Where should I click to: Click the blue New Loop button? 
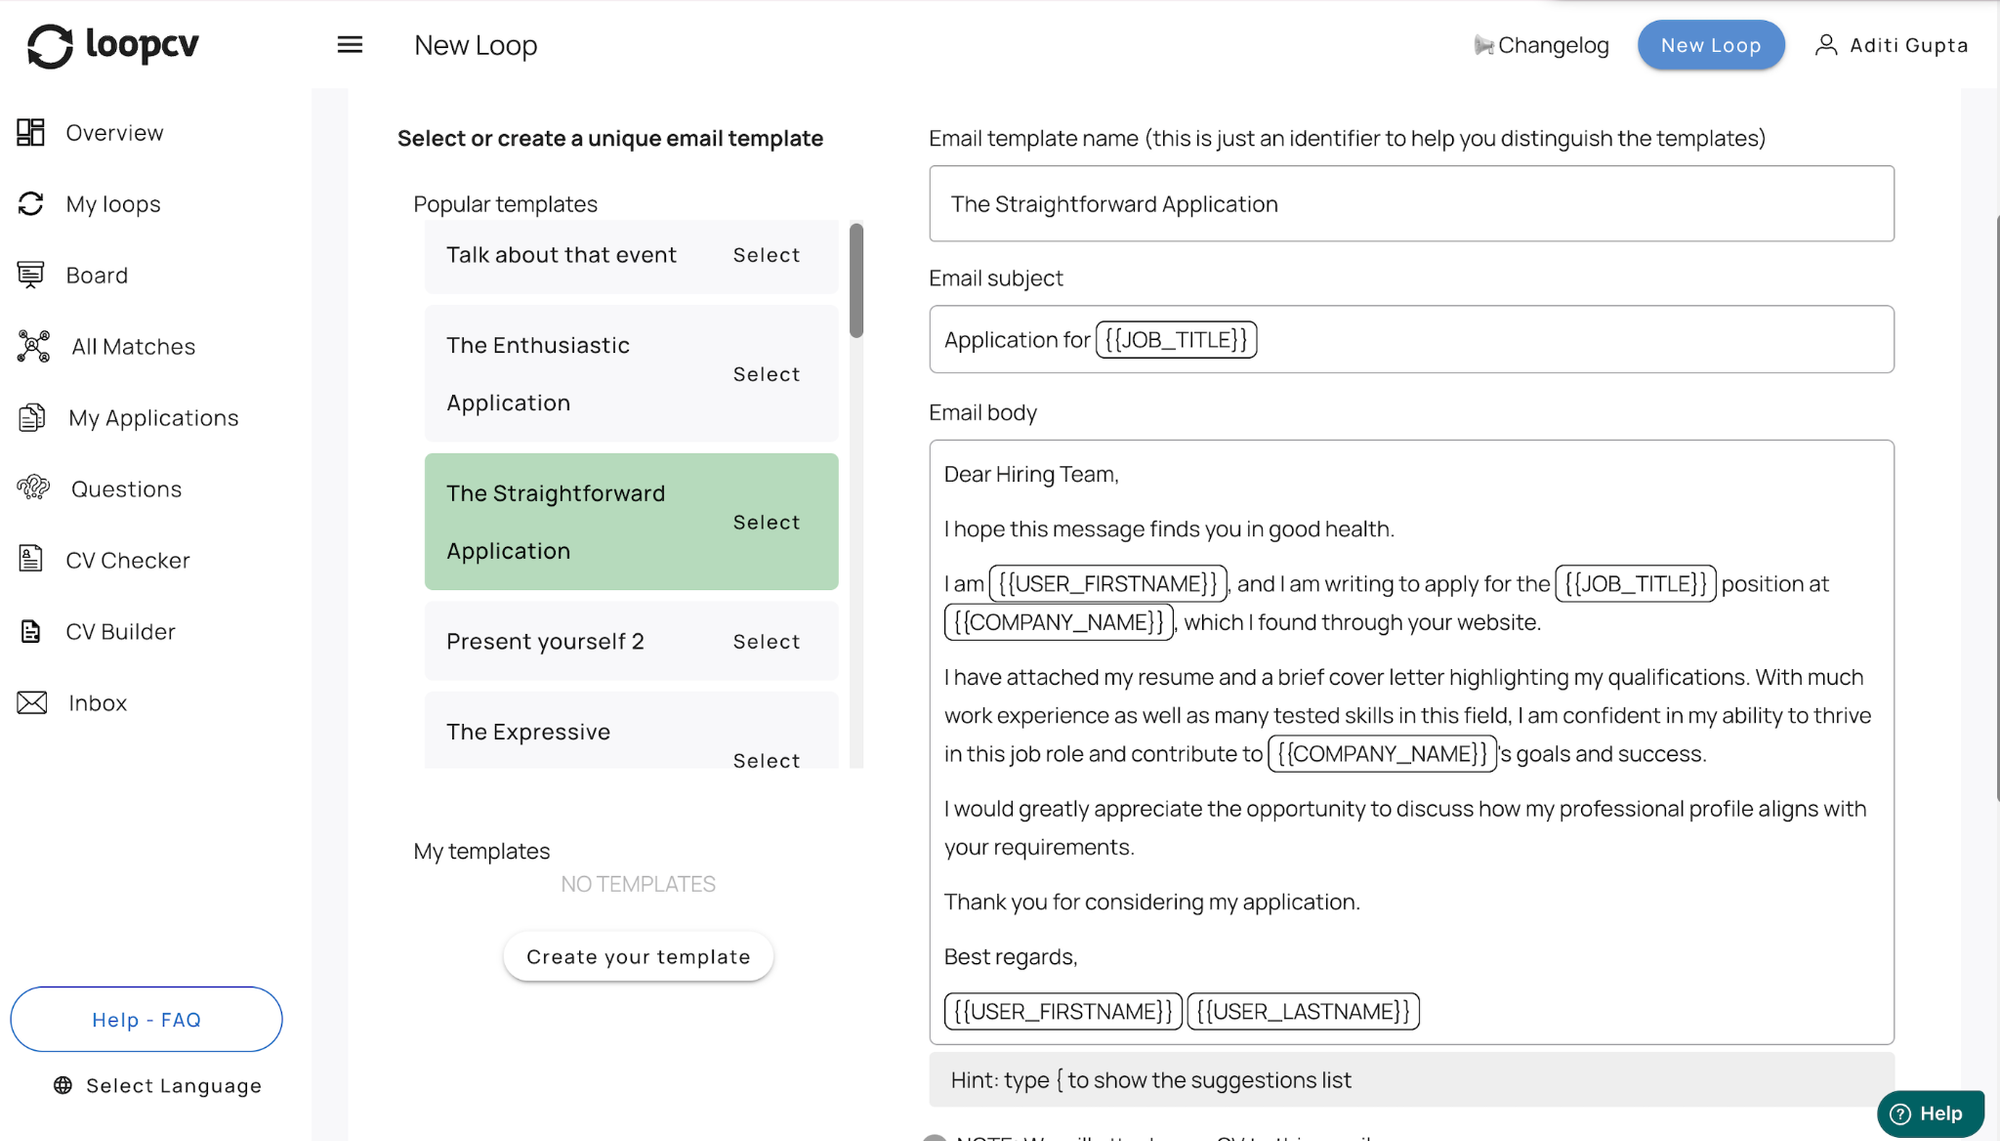coord(1710,45)
